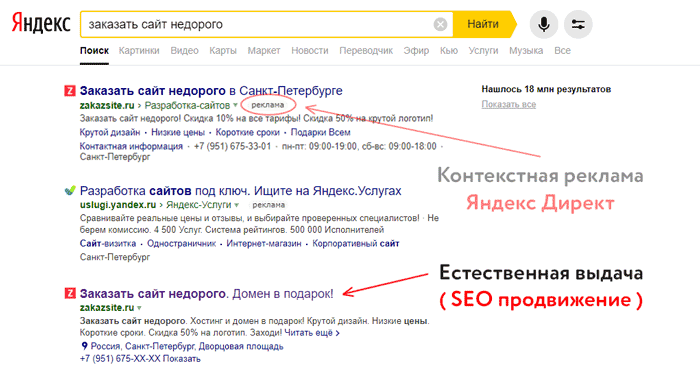Click the phone number +7 (951) 675-33-01

tap(233, 146)
